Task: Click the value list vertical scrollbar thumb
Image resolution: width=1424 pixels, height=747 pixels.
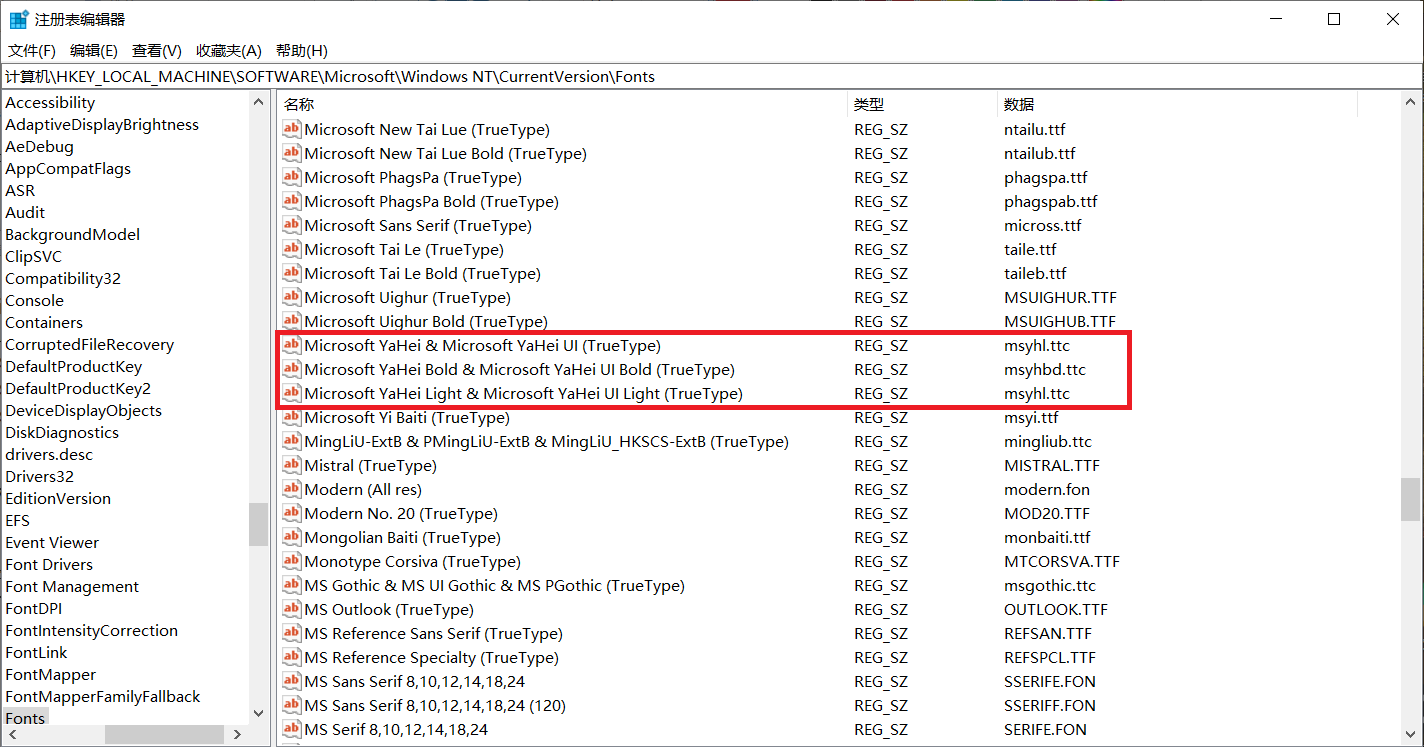Action: tap(1410, 499)
